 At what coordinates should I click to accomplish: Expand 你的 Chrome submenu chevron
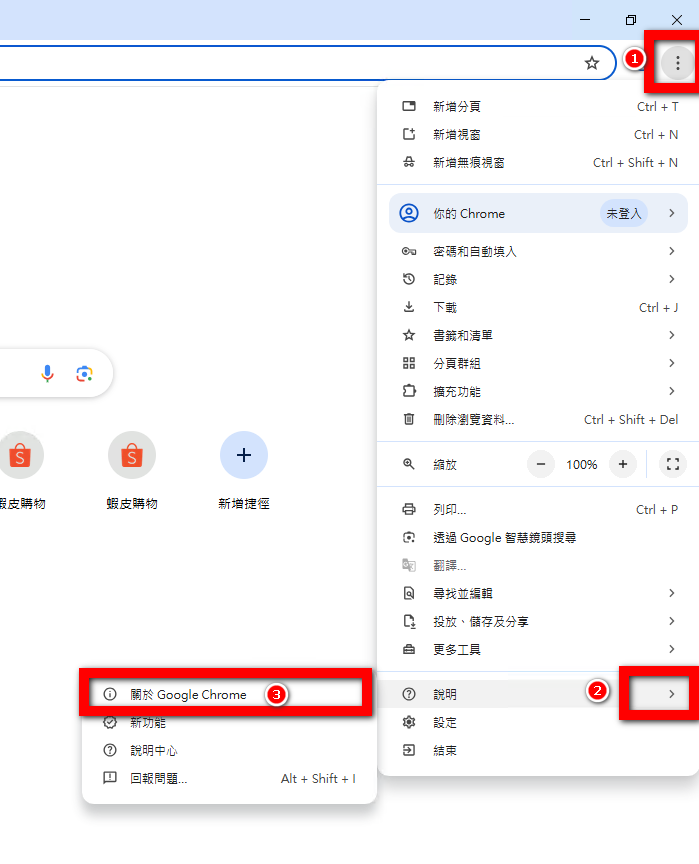[x=671, y=213]
